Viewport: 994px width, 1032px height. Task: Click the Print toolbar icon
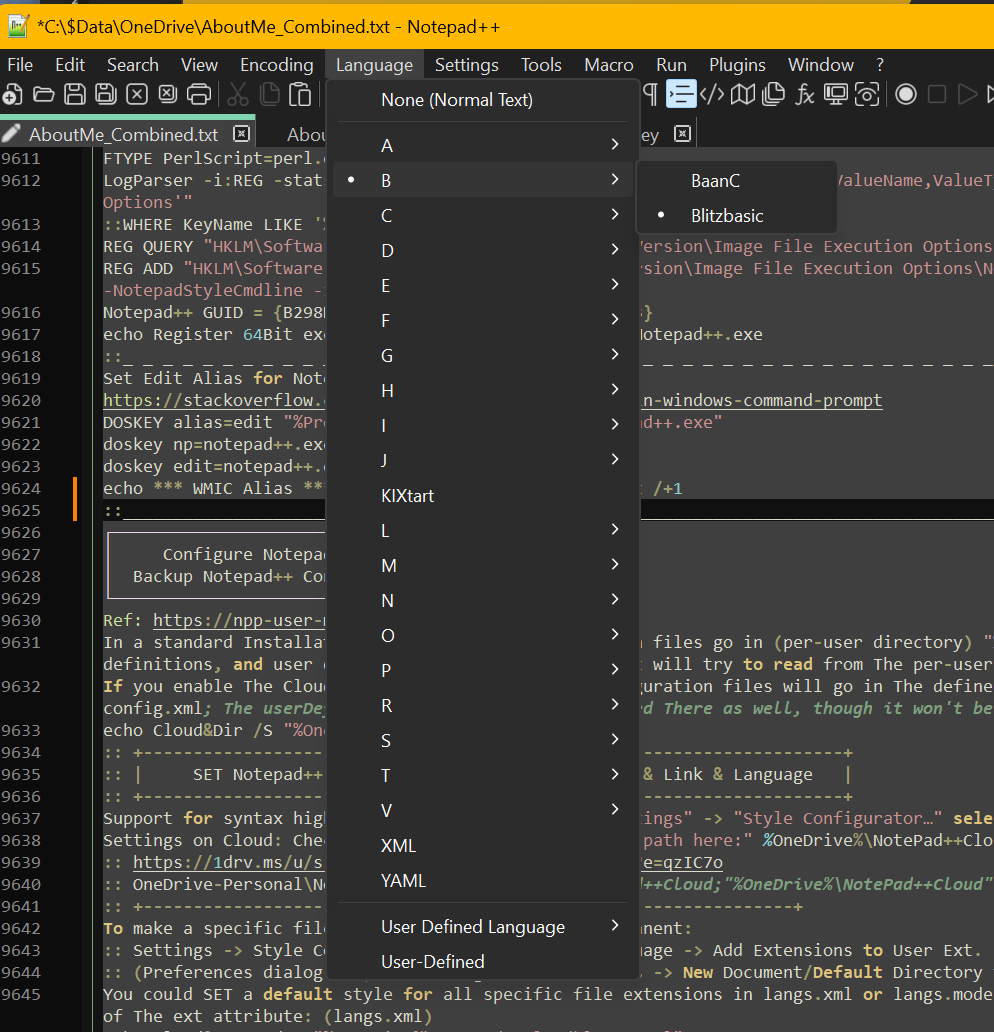(199, 95)
